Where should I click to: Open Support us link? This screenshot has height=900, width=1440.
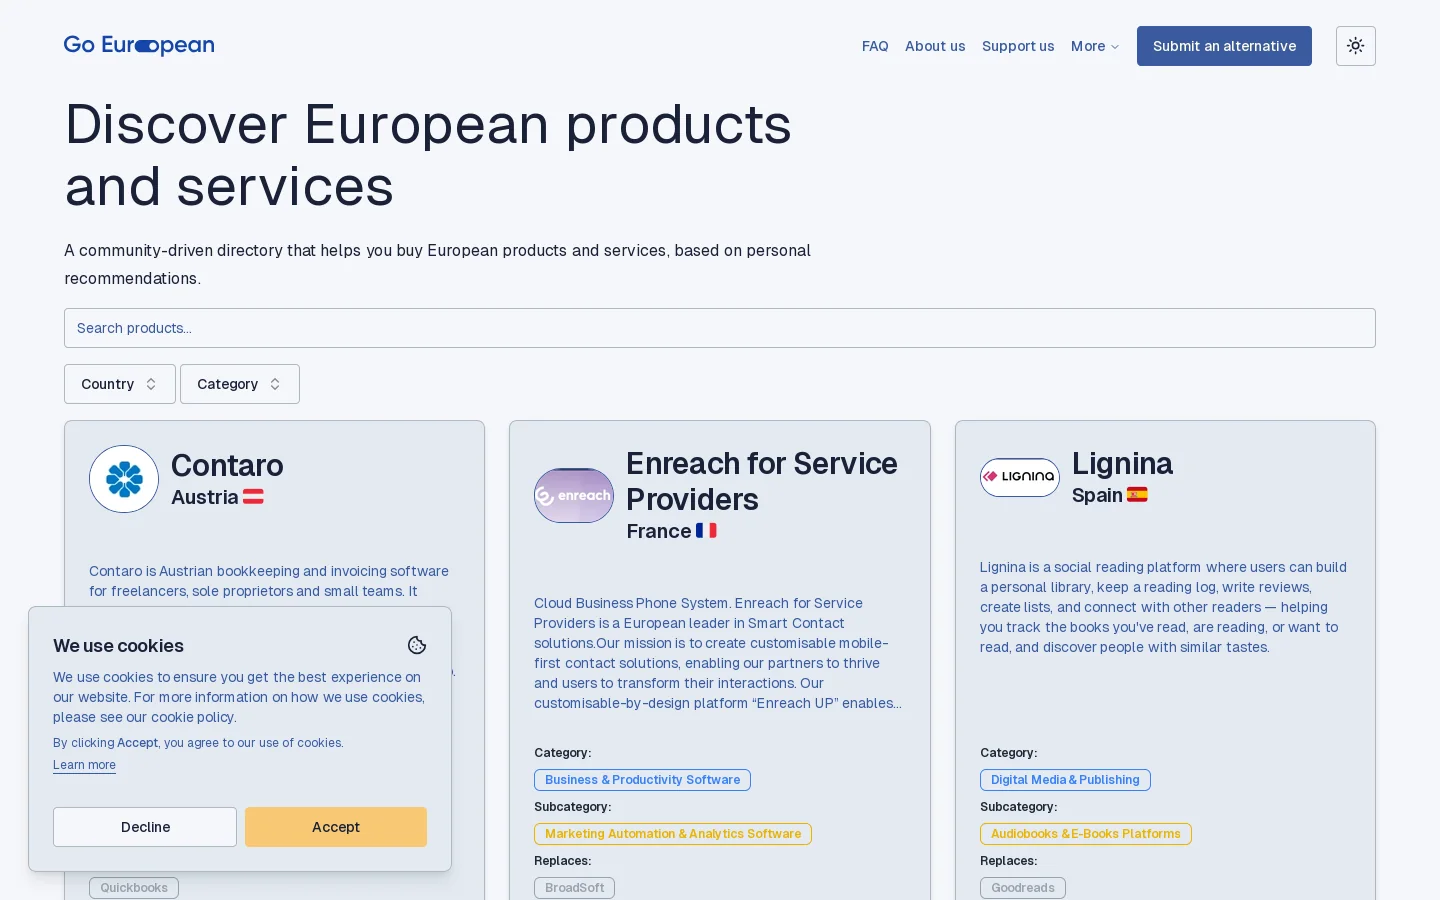(x=1018, y=46)
